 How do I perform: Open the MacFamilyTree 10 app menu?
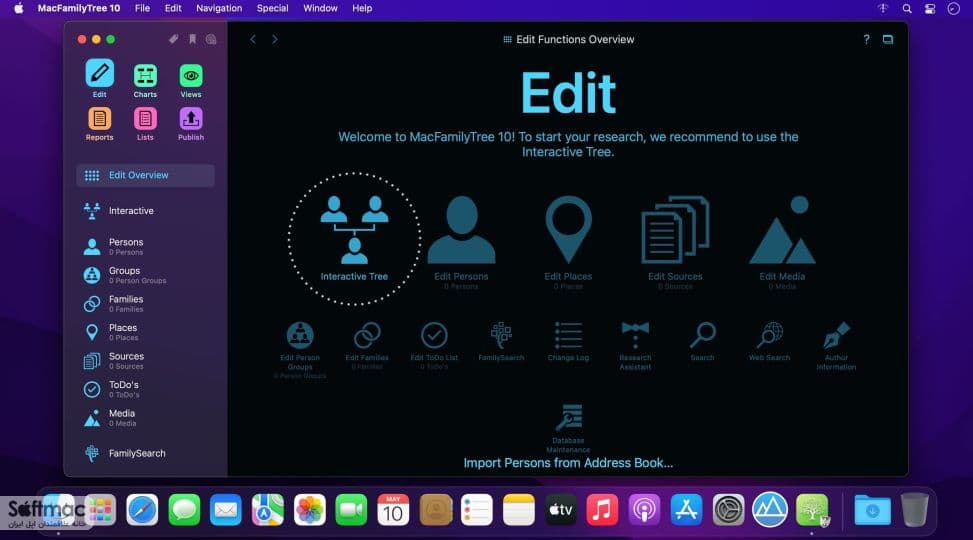click(79, 8)
